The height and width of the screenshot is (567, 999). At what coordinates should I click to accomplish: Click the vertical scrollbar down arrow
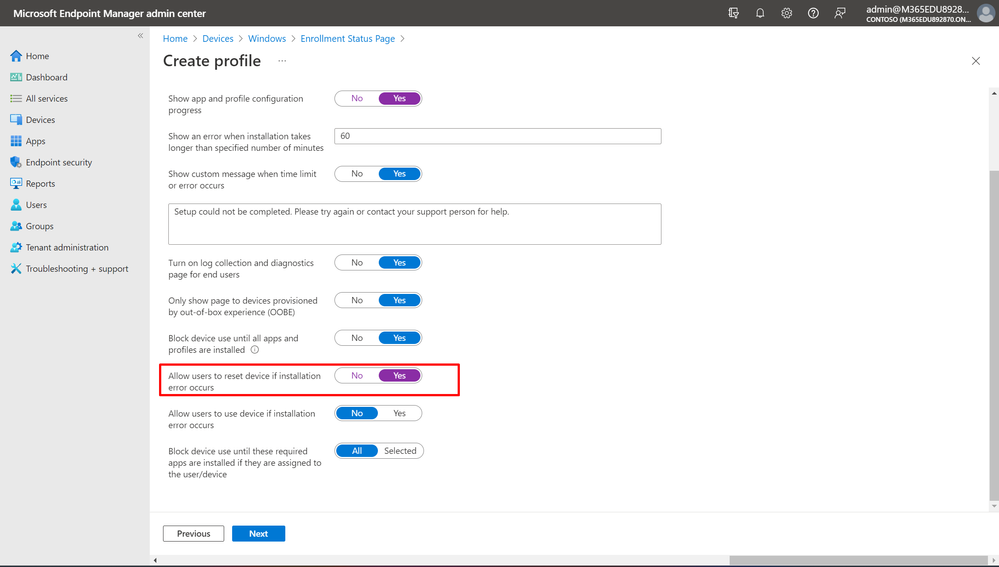pos(994,506)
